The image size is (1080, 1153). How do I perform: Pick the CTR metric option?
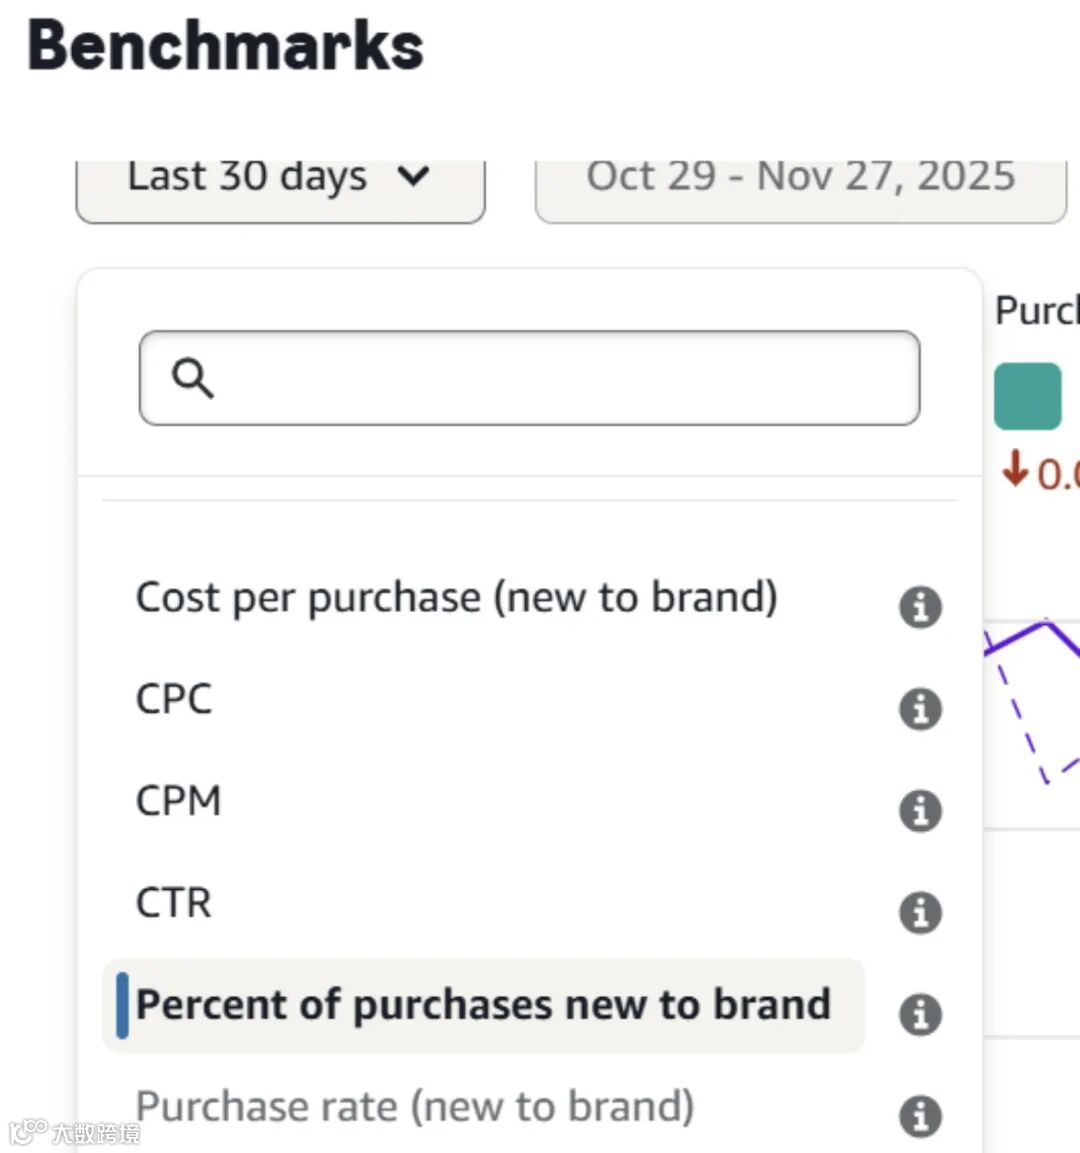174,904
